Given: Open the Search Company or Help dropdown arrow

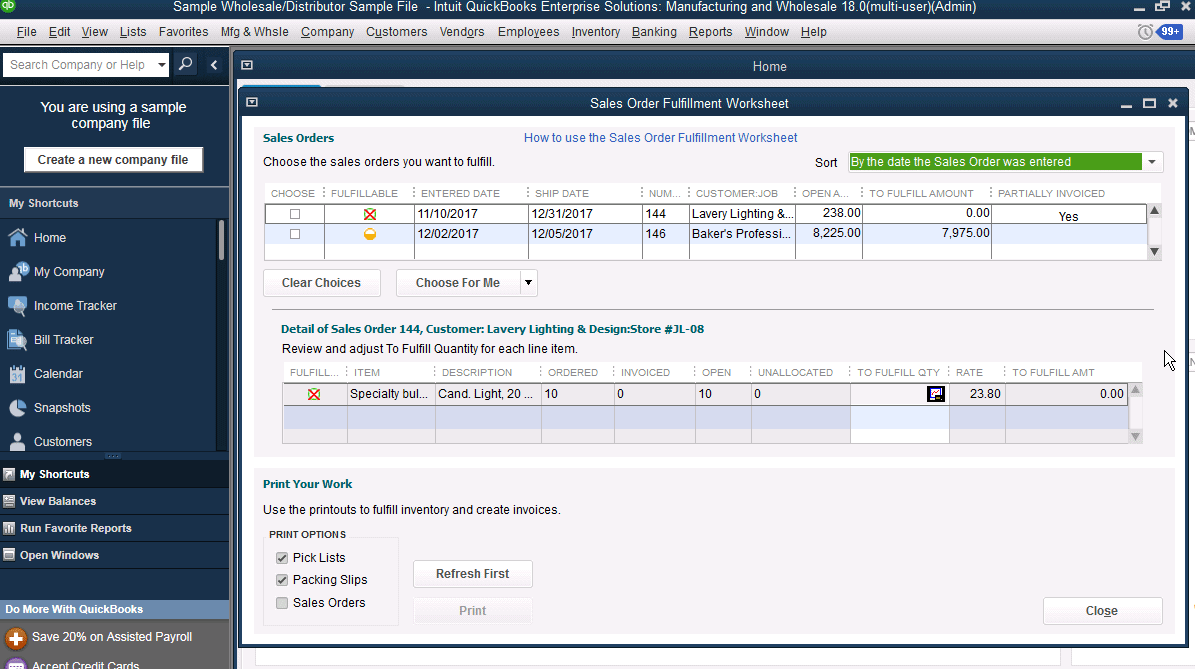Looking at the screenshot, I should pyautogui.click(x=162, y=65).
